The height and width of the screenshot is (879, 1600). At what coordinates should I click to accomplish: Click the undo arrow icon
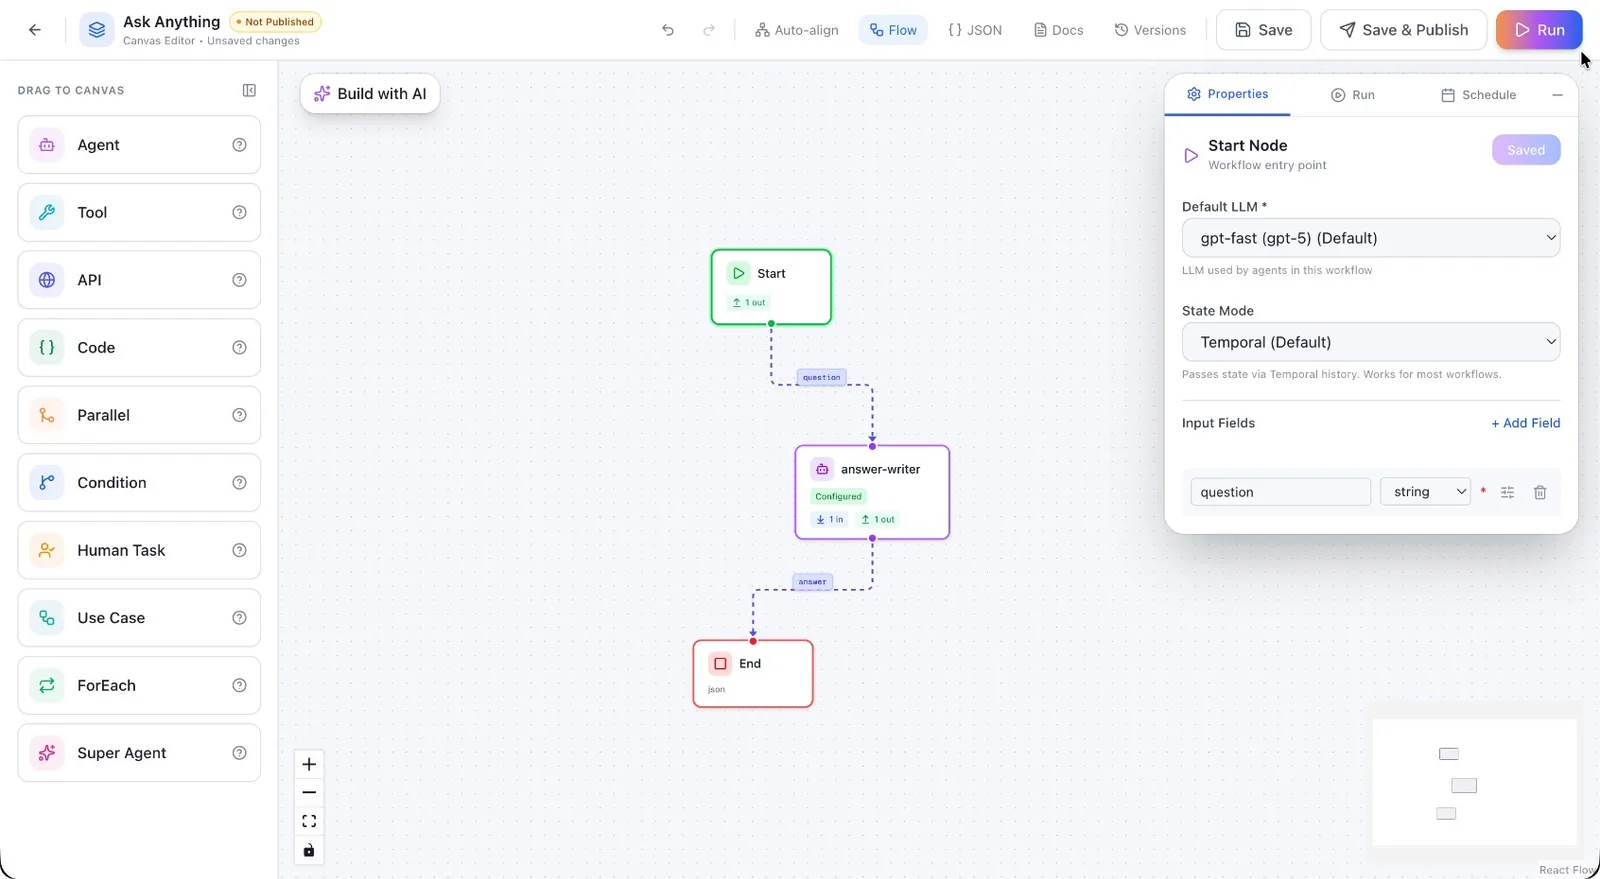668,30
